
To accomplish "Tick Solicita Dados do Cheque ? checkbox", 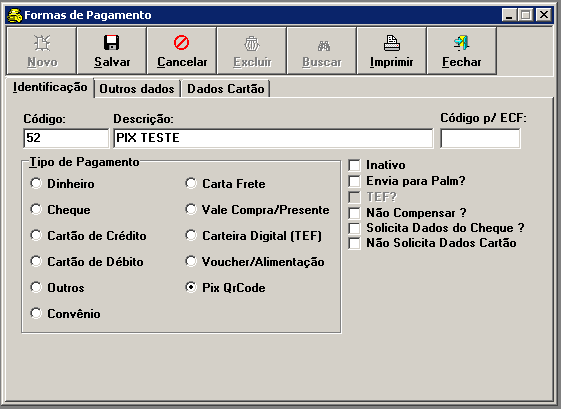I will click(x=354, y=228).
